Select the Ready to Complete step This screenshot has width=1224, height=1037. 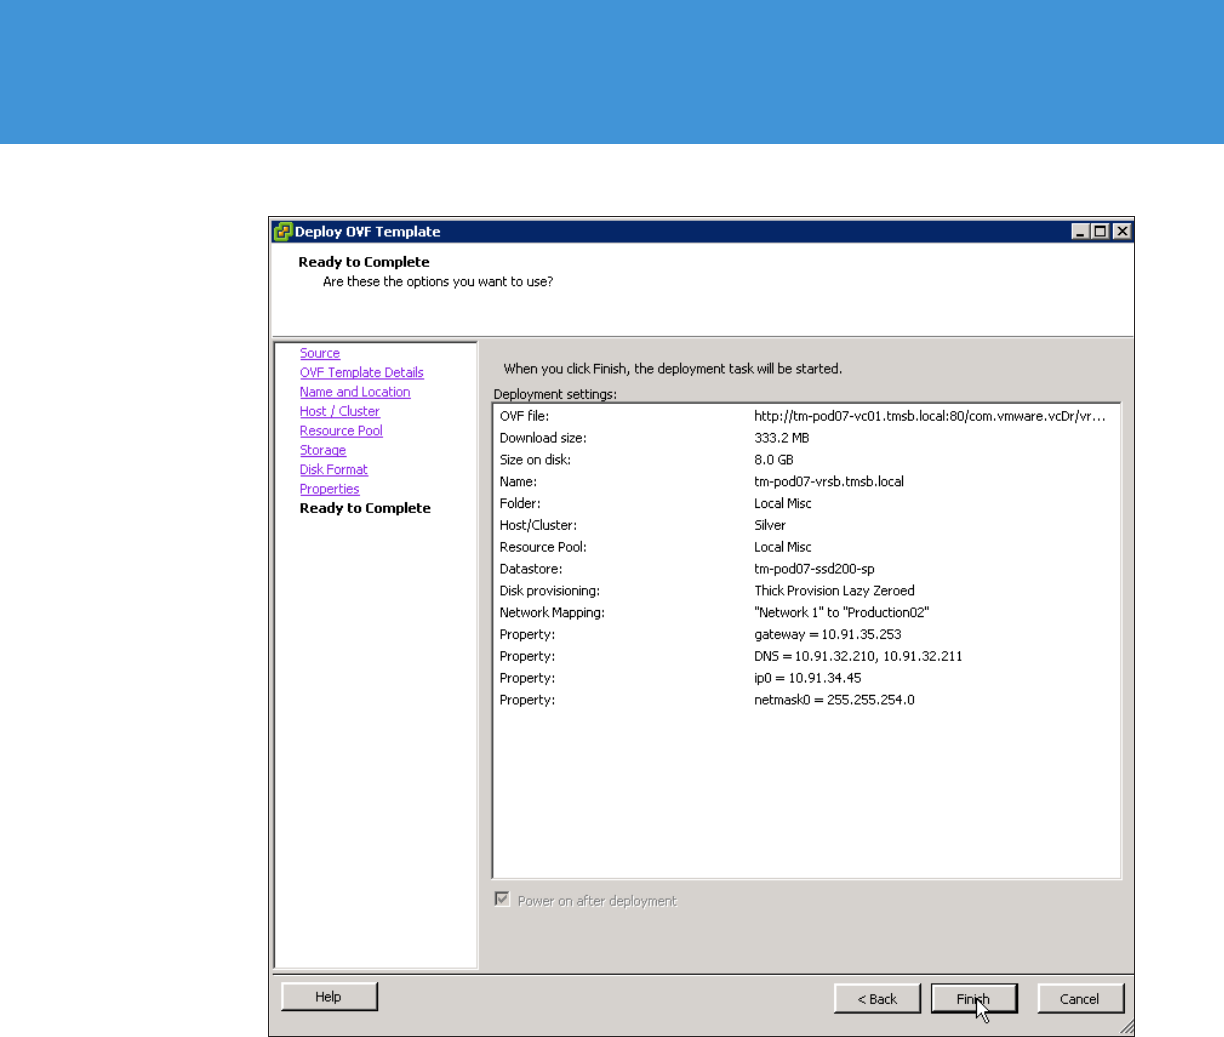(365, 508)
